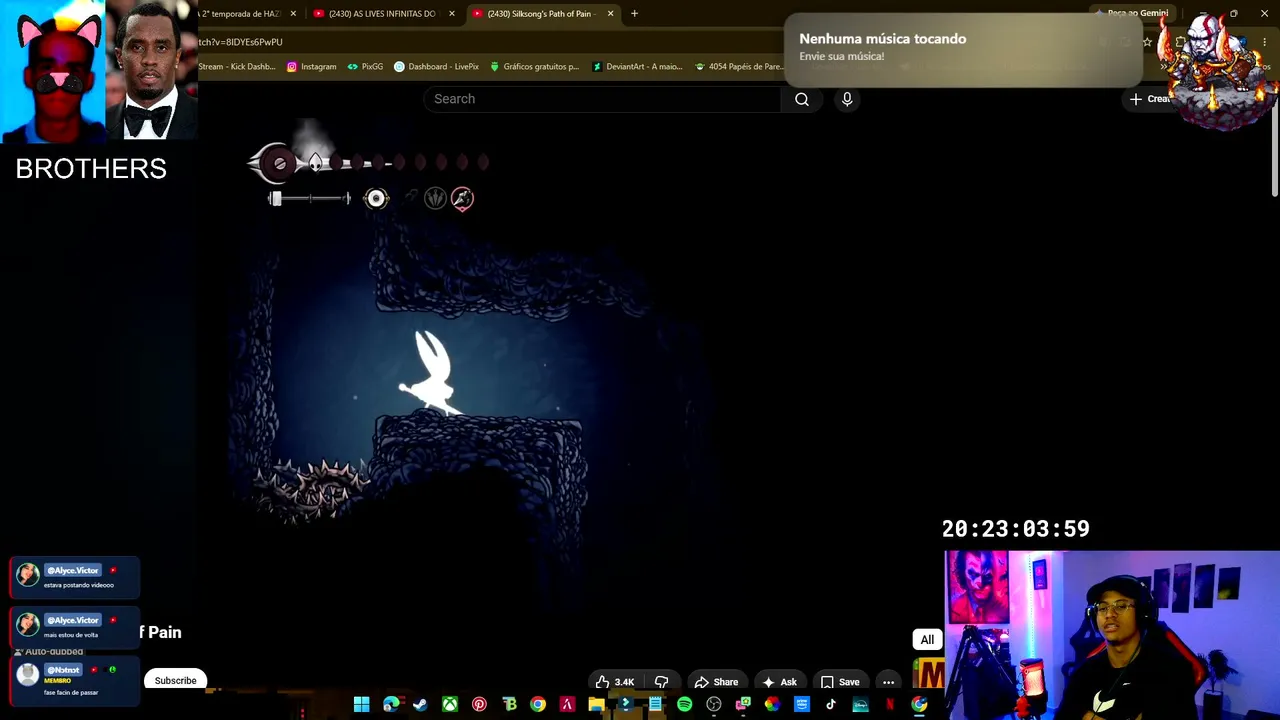Open the more actions three-dot menu

[x=888, y=682]
